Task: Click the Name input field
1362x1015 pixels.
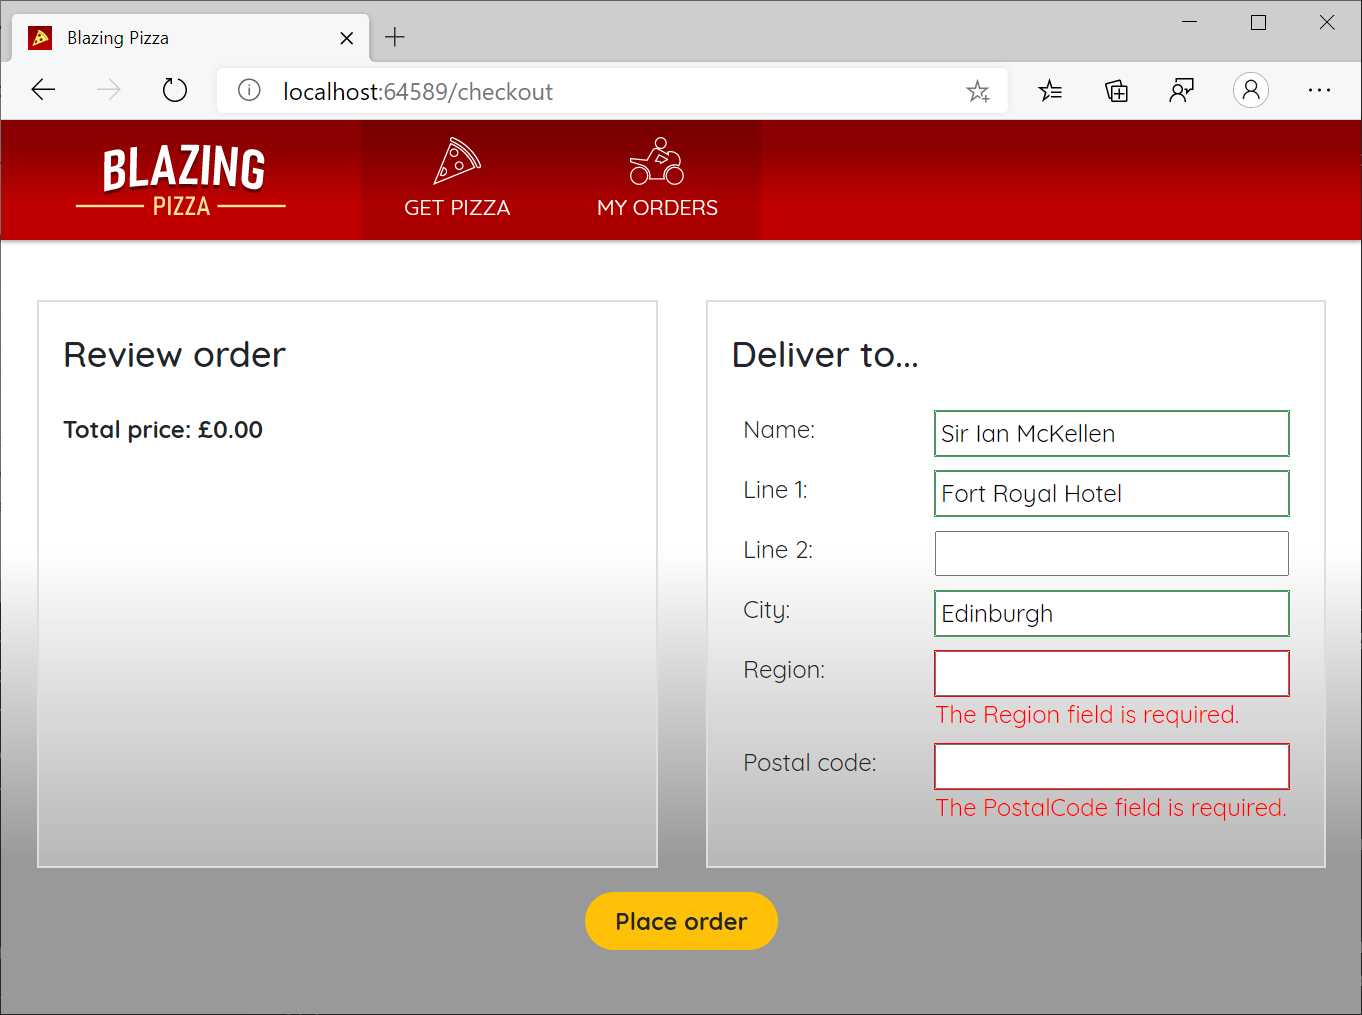Action: 1111,433
